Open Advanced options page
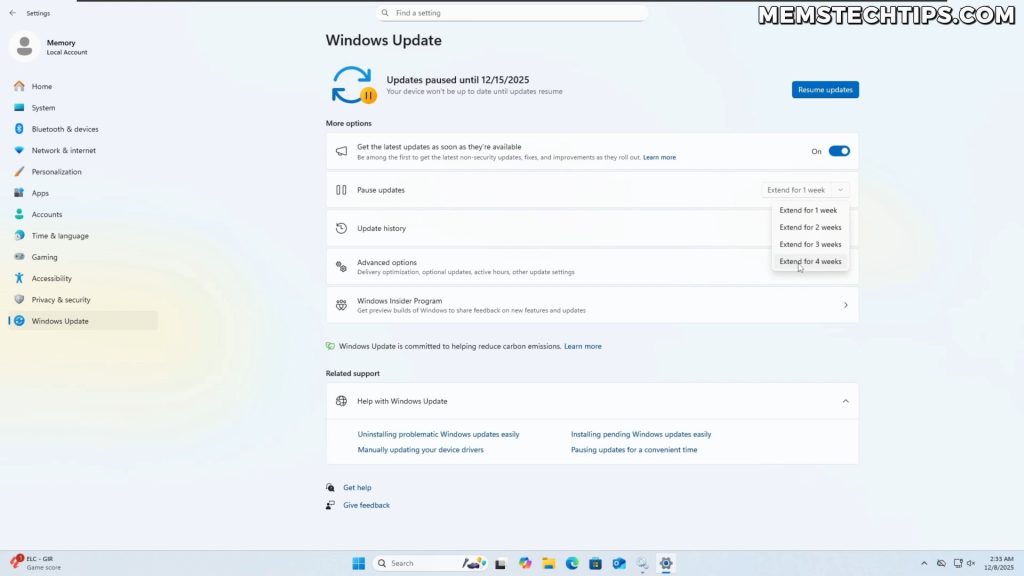The height and width of the screenshot is (576, 1024). [592, 265]
